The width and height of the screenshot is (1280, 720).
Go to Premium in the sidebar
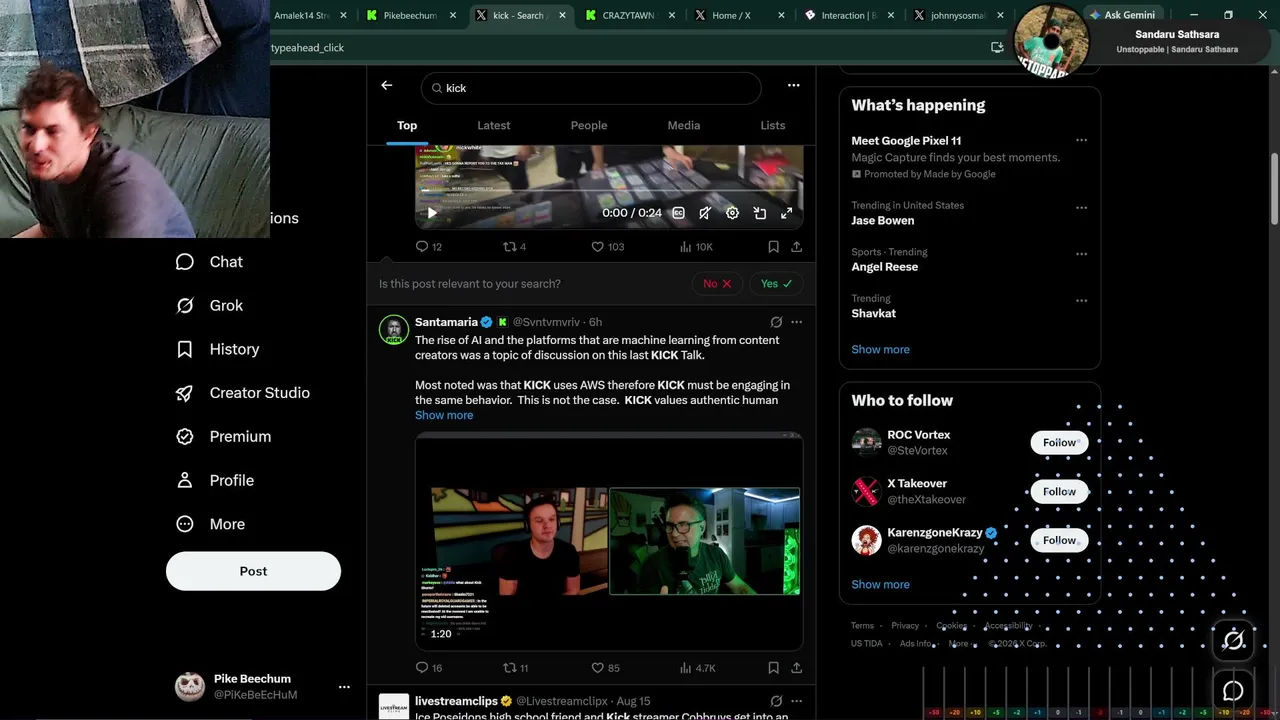224,437
